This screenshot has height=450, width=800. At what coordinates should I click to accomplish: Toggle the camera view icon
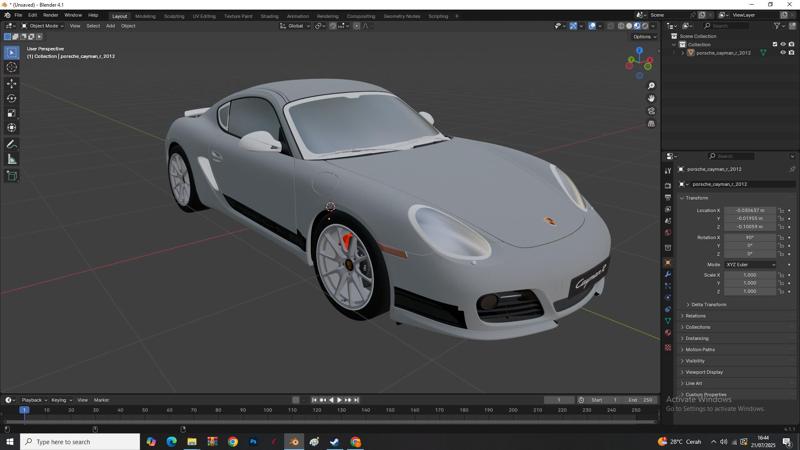pyautogui.click(x=651, y=111)
